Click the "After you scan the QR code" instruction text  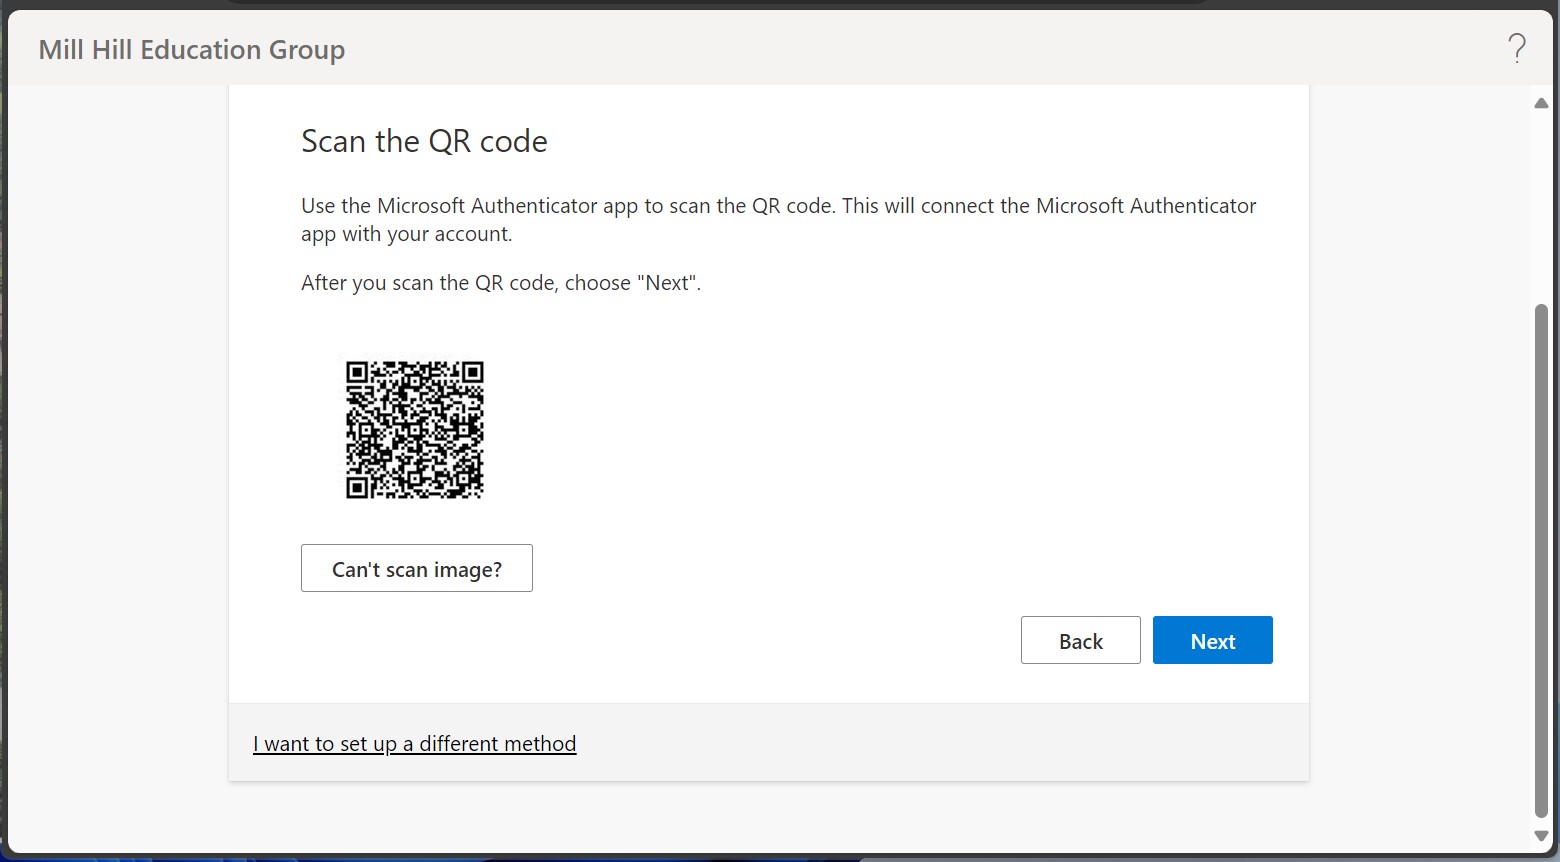(x=501, y=283)
